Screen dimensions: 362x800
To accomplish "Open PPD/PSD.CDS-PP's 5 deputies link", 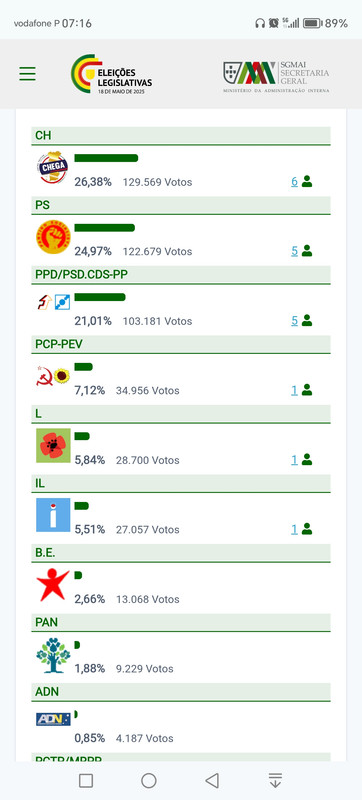I will pyautogui.click(x=294, y=320).
